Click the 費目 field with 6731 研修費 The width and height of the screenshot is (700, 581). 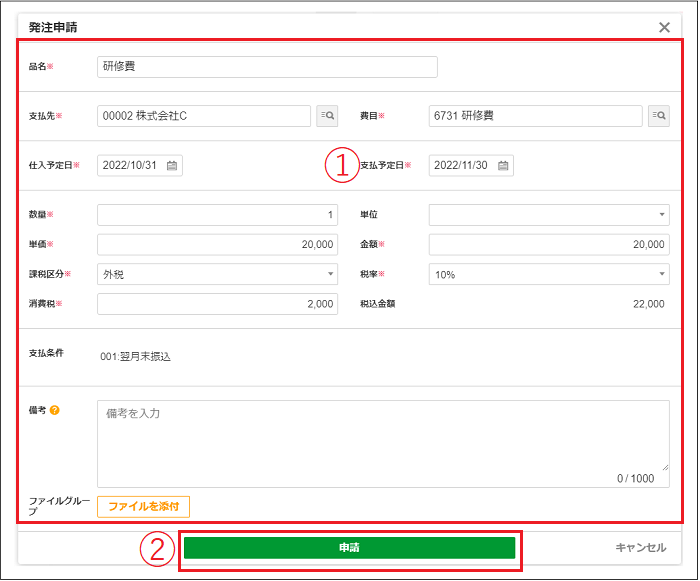536,116
